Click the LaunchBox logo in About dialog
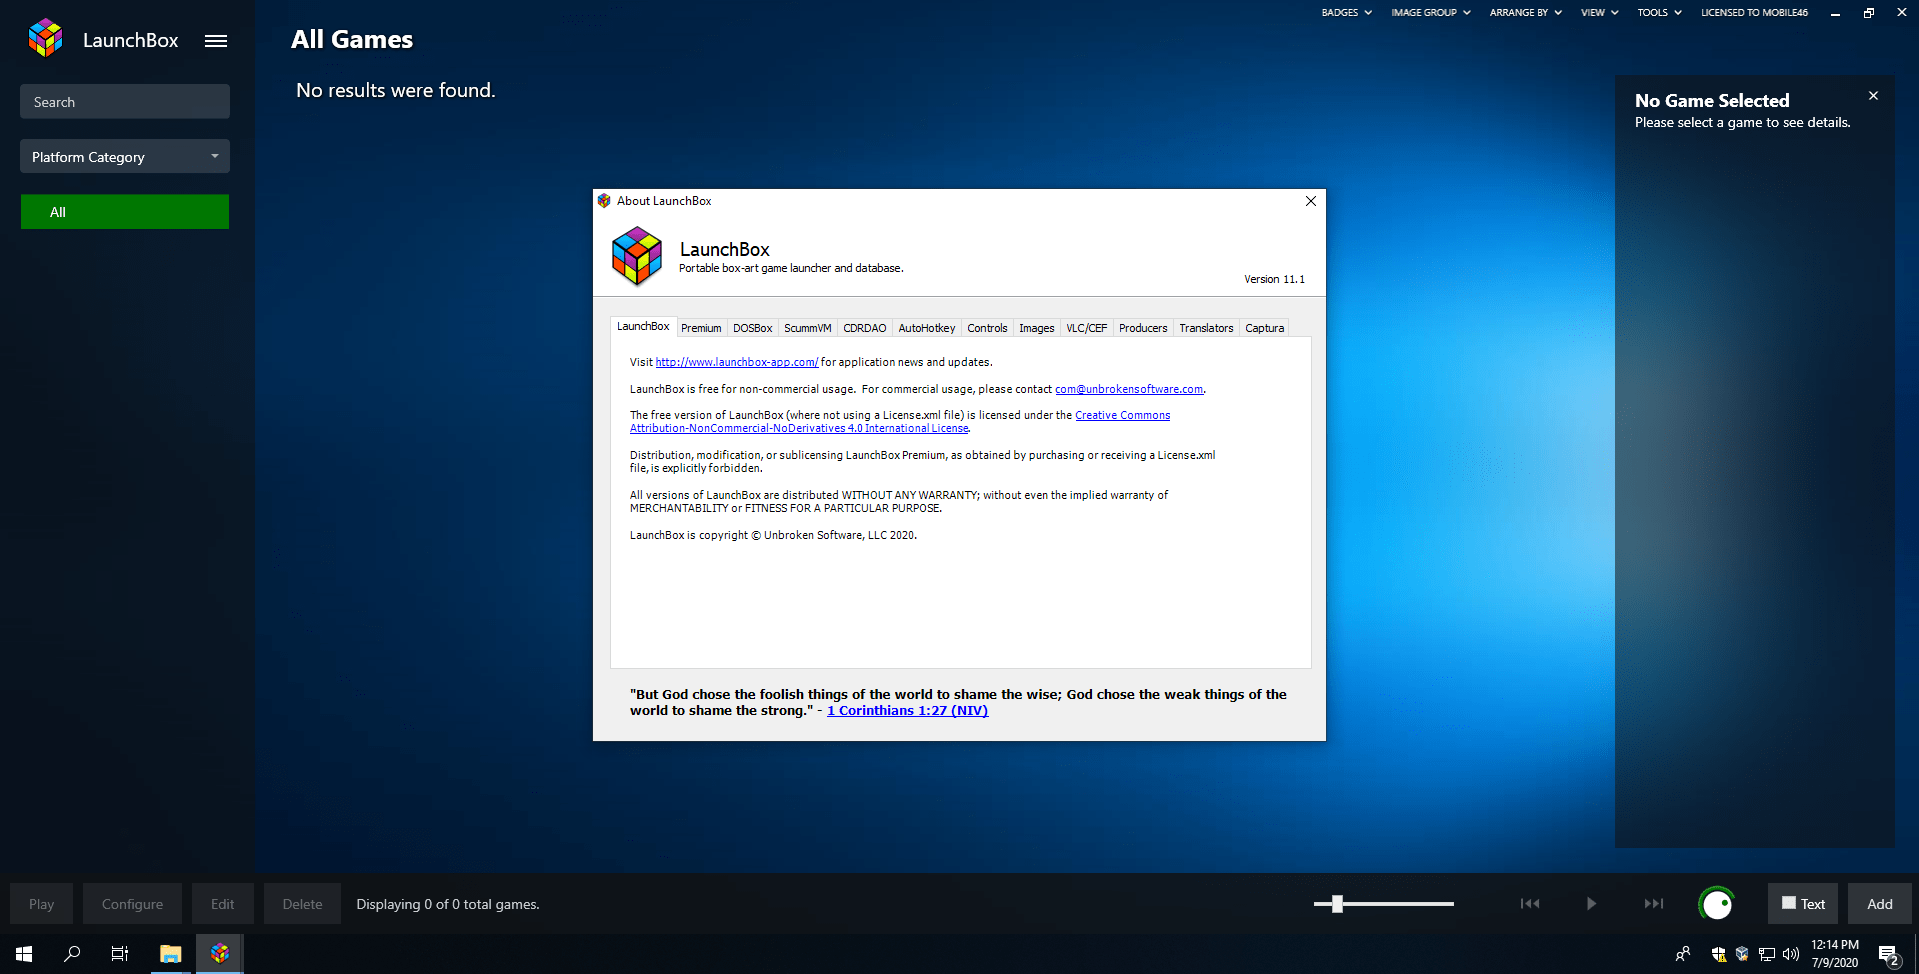Screen dimensions: 1919x974 point(637,256)
